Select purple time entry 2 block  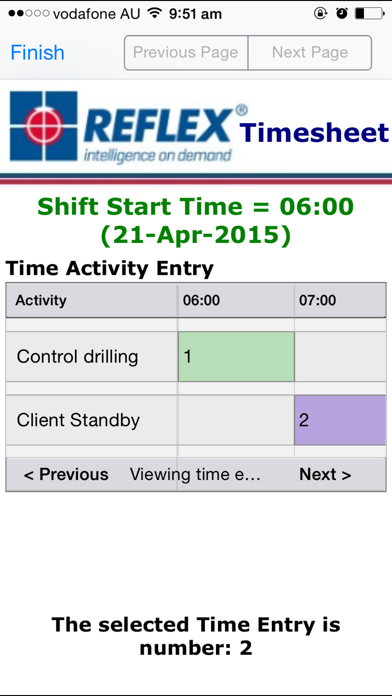(340, 420)
